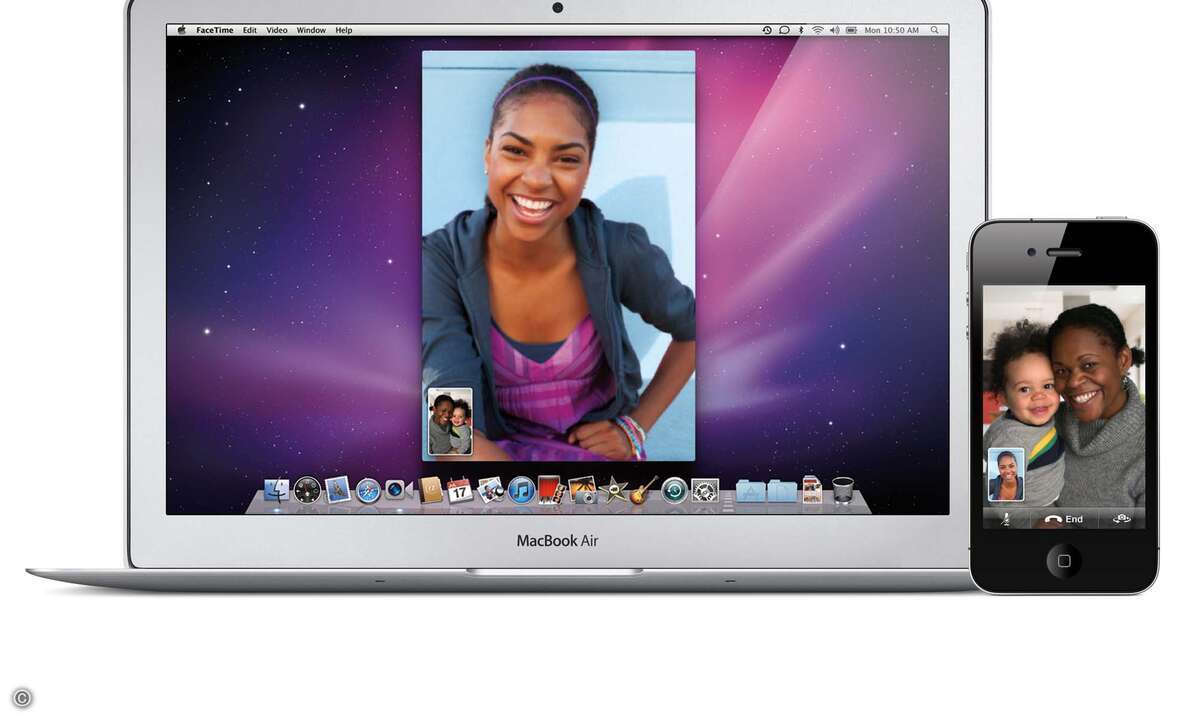Open the Apple menu
The width and height of the screenshot is (1200, 720).
(x=182, y=31)
